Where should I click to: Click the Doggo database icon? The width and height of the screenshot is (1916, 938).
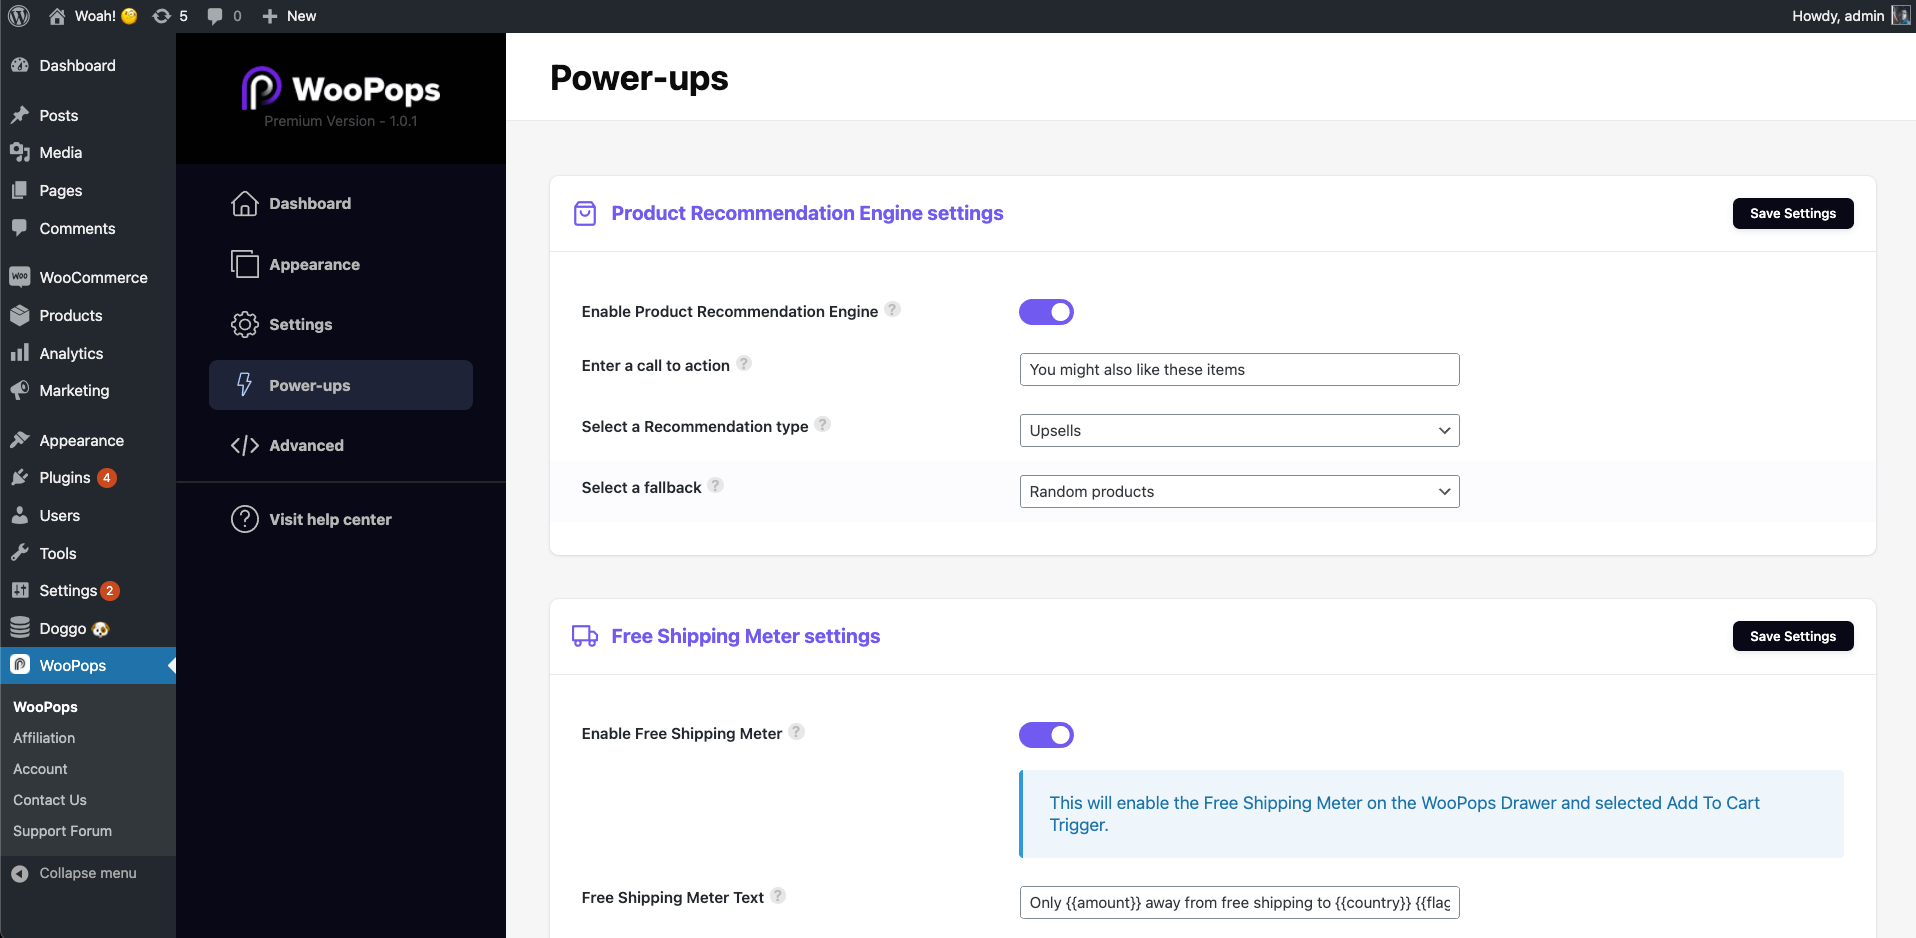[x=20, y=628]
